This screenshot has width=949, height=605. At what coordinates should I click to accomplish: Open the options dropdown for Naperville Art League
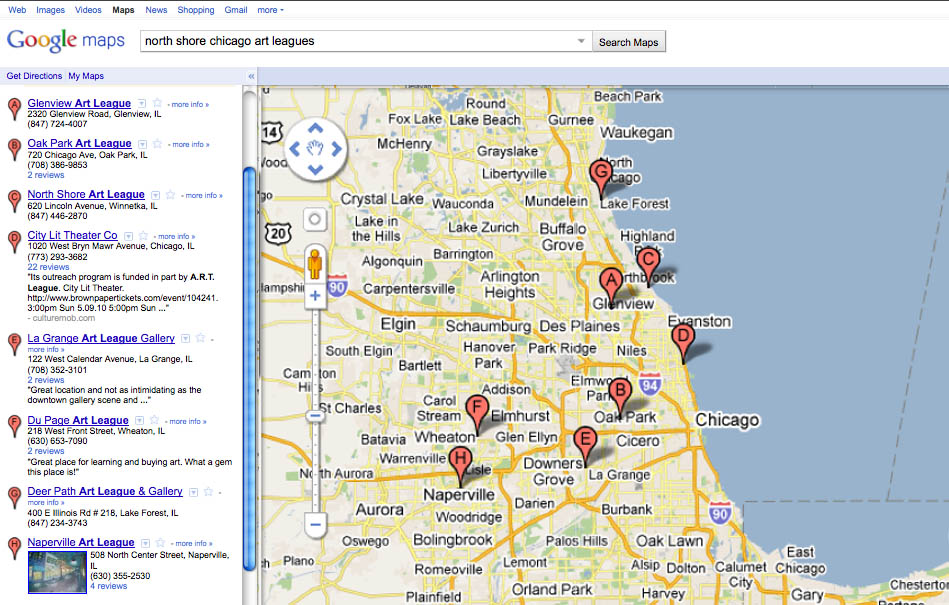click(145, 543)
